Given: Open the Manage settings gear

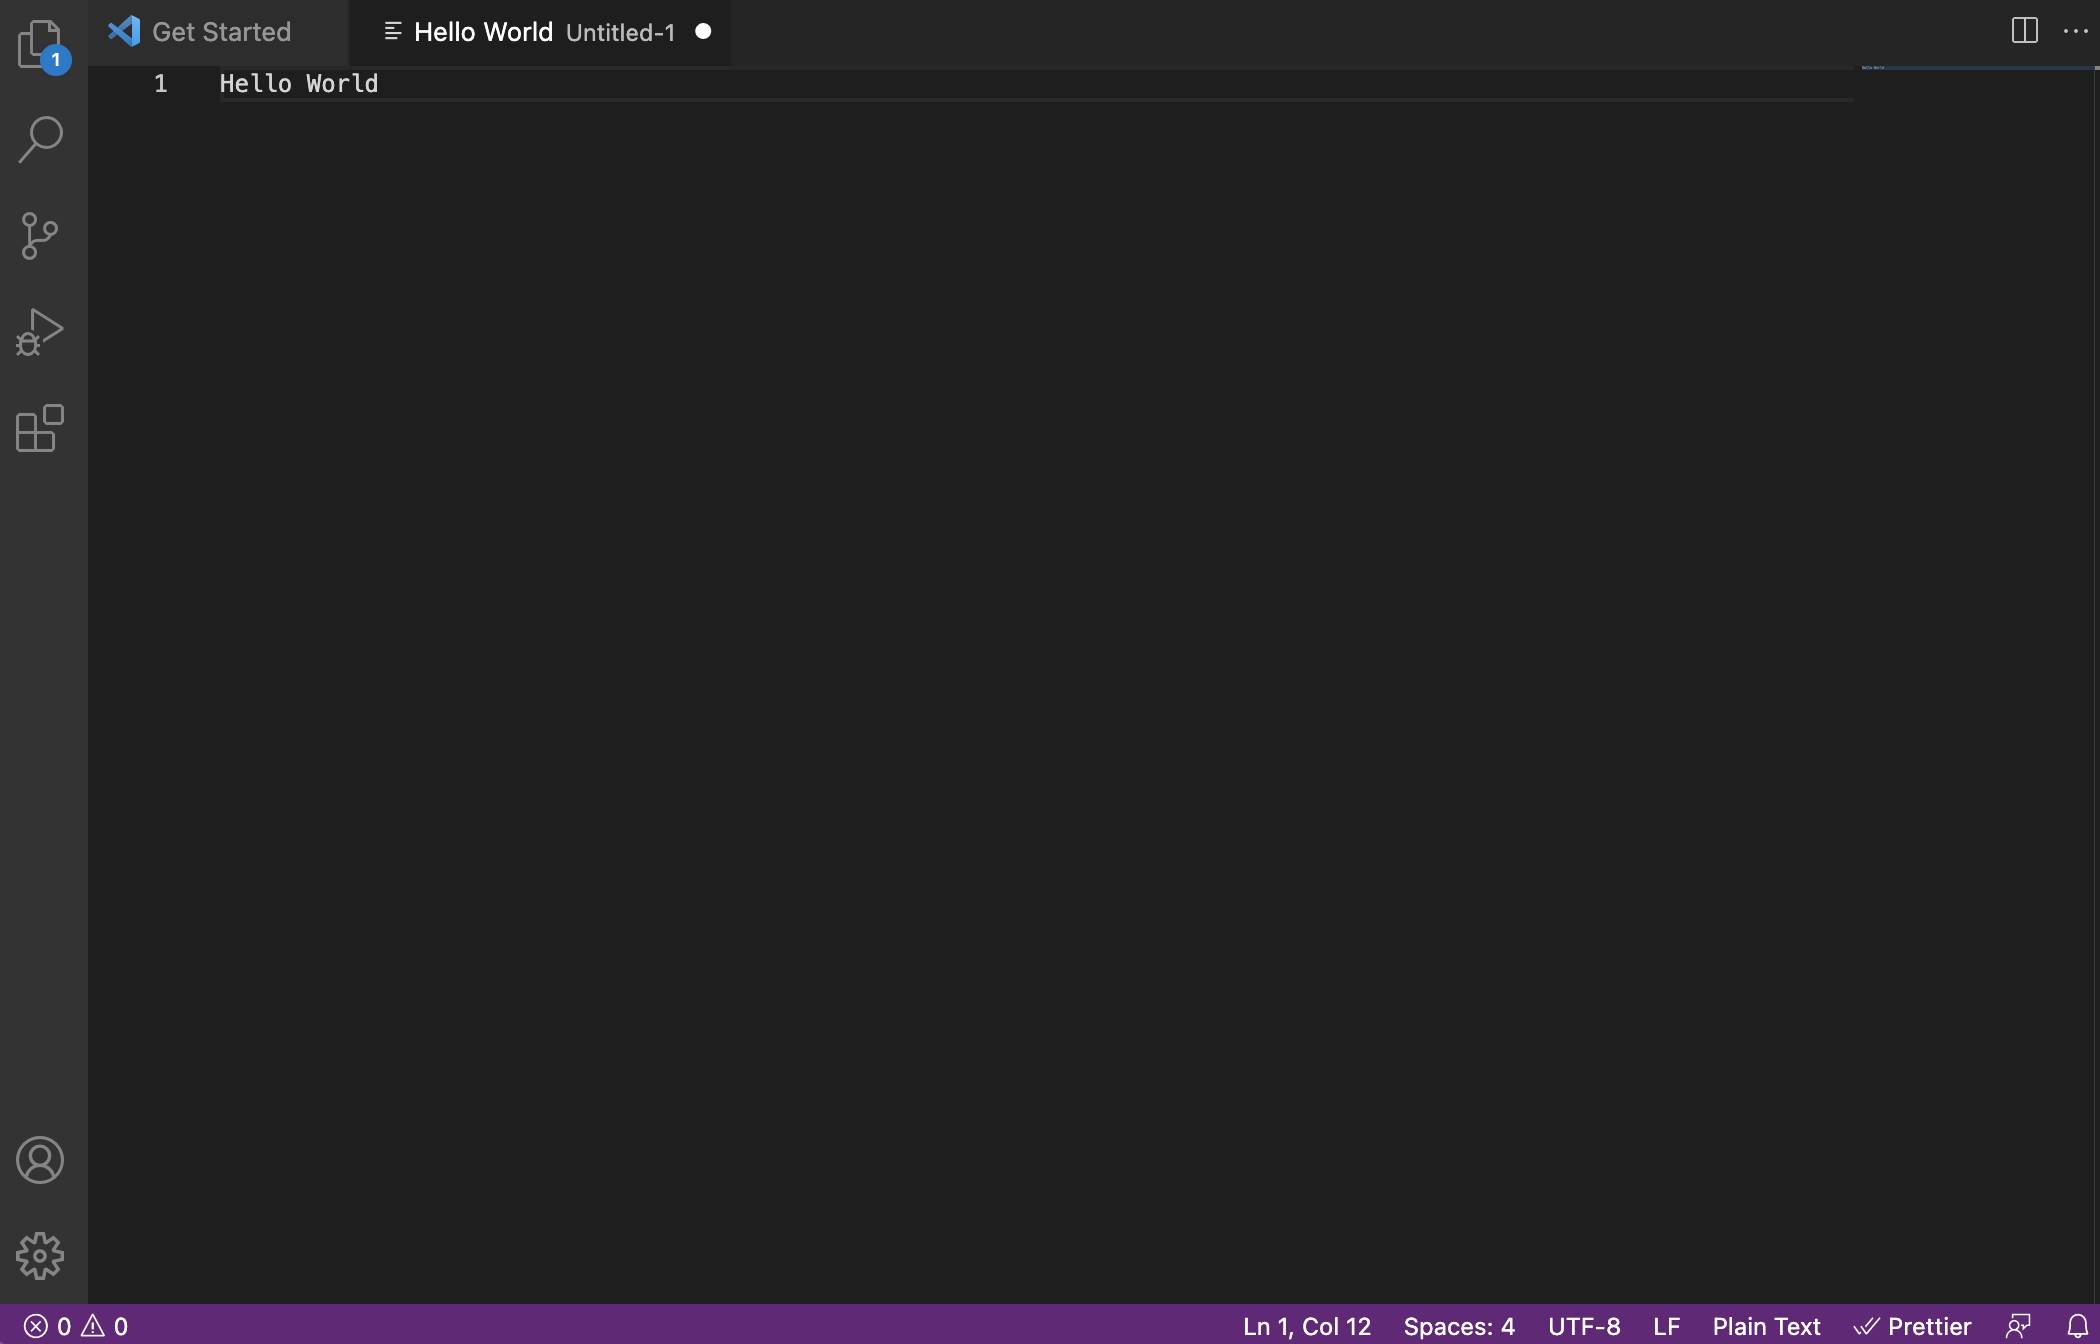Looking at the screenshot, I should point(39,1255).
